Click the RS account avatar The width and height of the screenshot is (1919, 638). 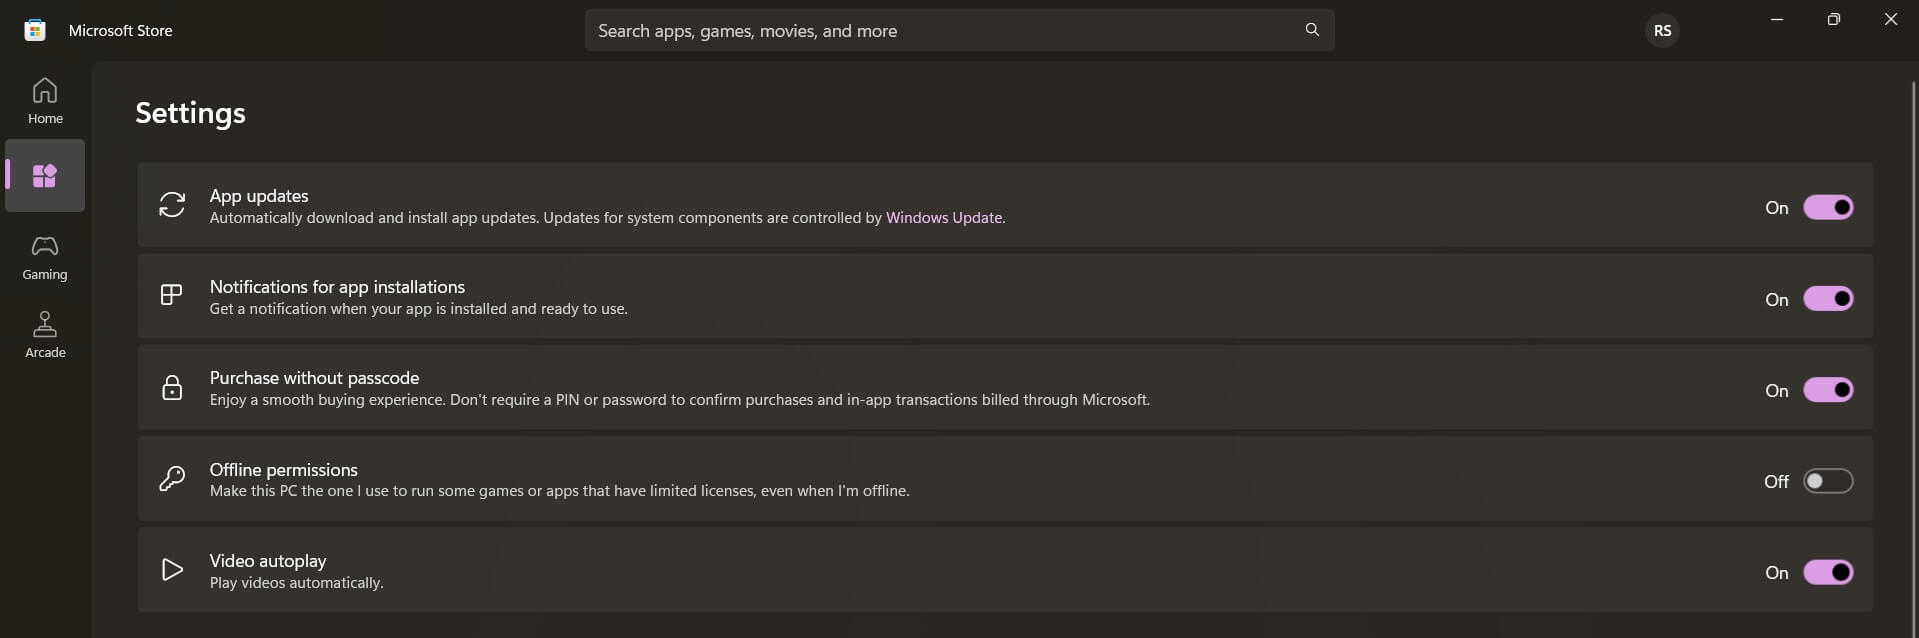[x=1662, y=29]
